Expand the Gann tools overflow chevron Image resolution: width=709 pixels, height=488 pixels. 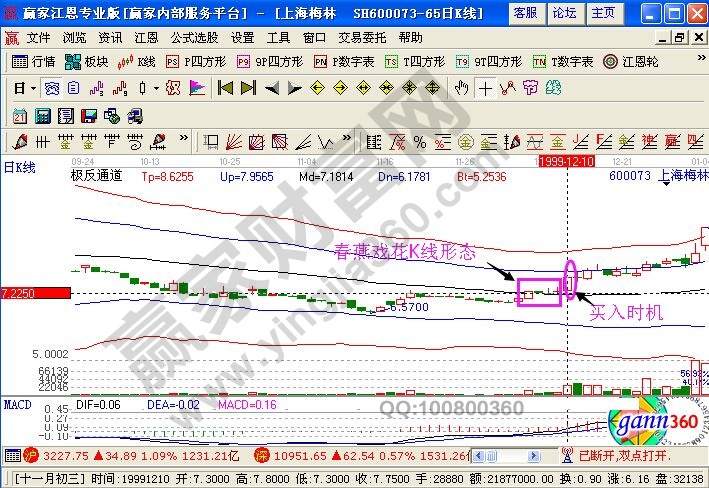tap(346, 138)
